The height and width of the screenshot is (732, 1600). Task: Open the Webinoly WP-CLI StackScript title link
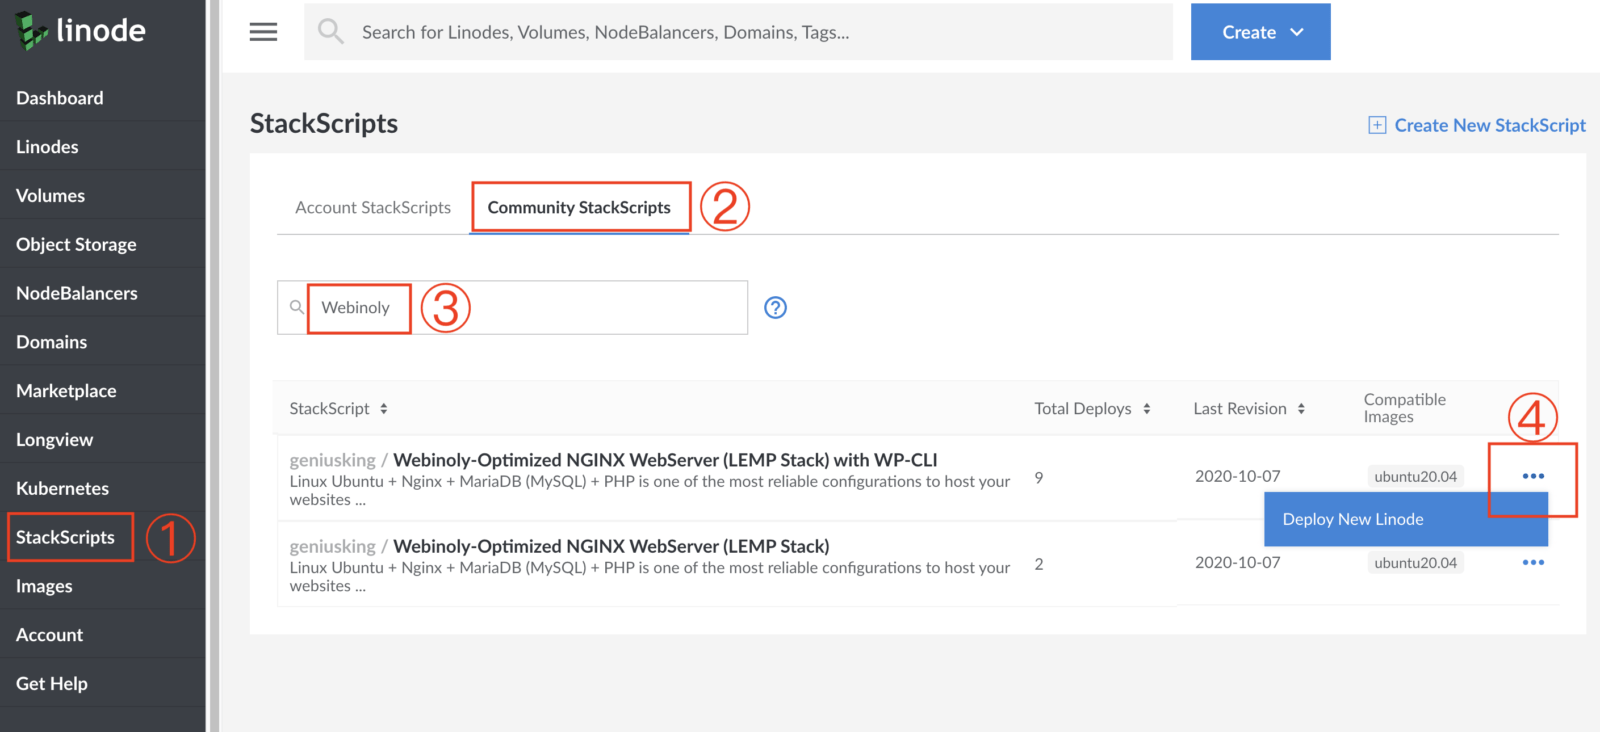(665, 460)
